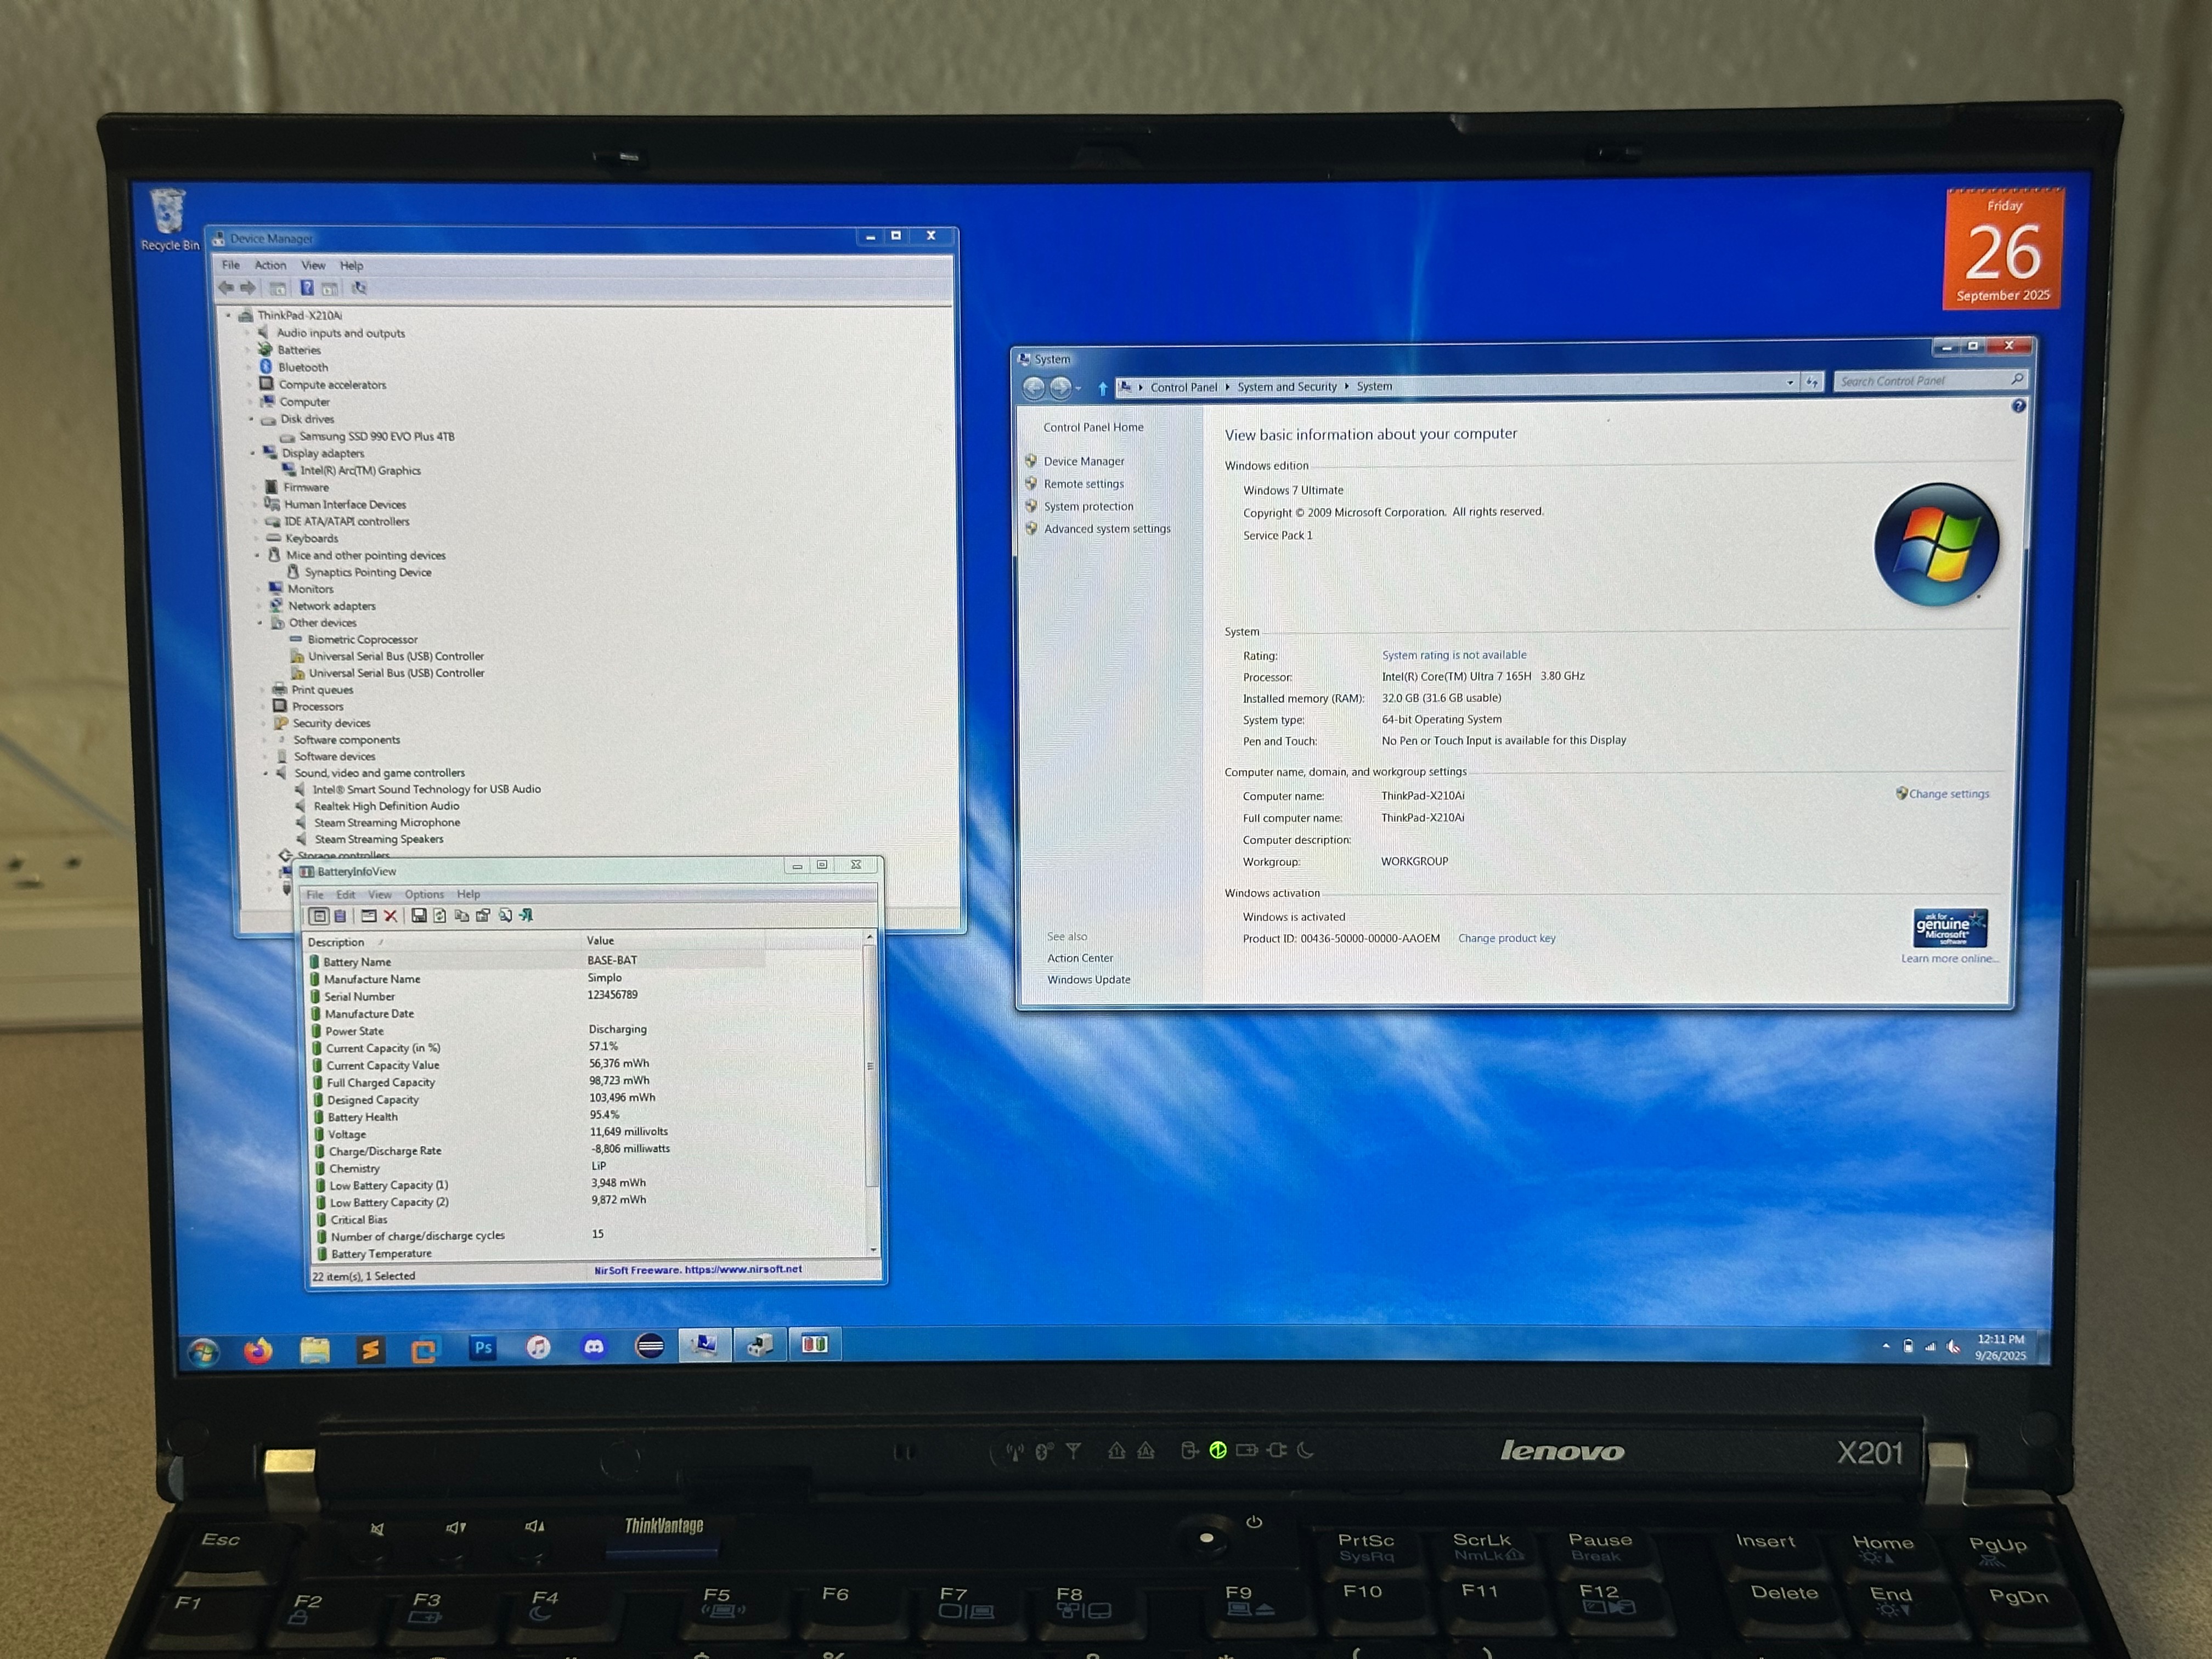
Task: Toggle the battery information view mode button
Action: click(319, 916)
